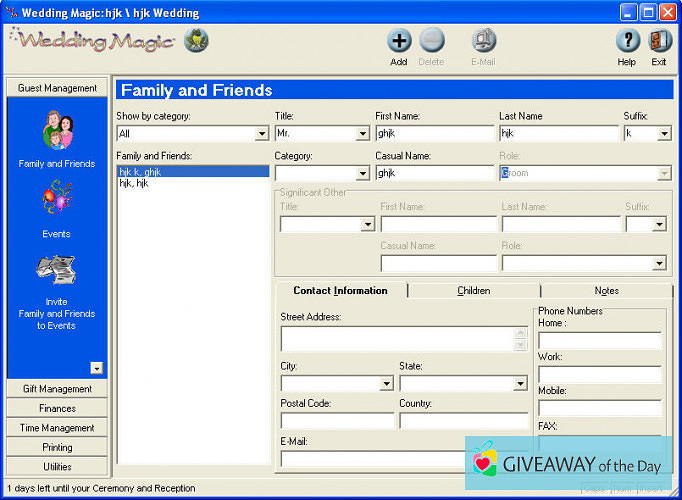Open the Events sidebar icon
682x500 pixels.
(57, 200)
